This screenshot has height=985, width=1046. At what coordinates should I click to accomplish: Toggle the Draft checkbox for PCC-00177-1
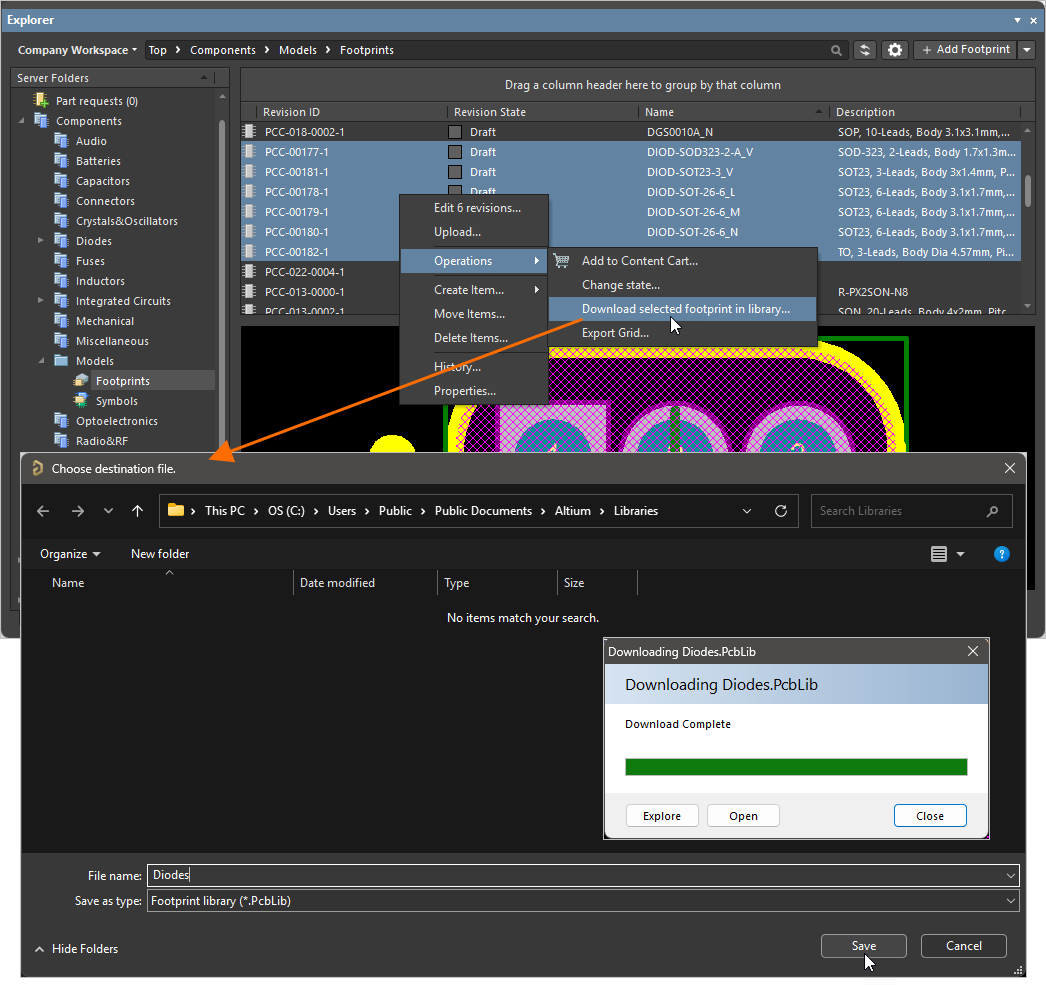click(455, 152)
